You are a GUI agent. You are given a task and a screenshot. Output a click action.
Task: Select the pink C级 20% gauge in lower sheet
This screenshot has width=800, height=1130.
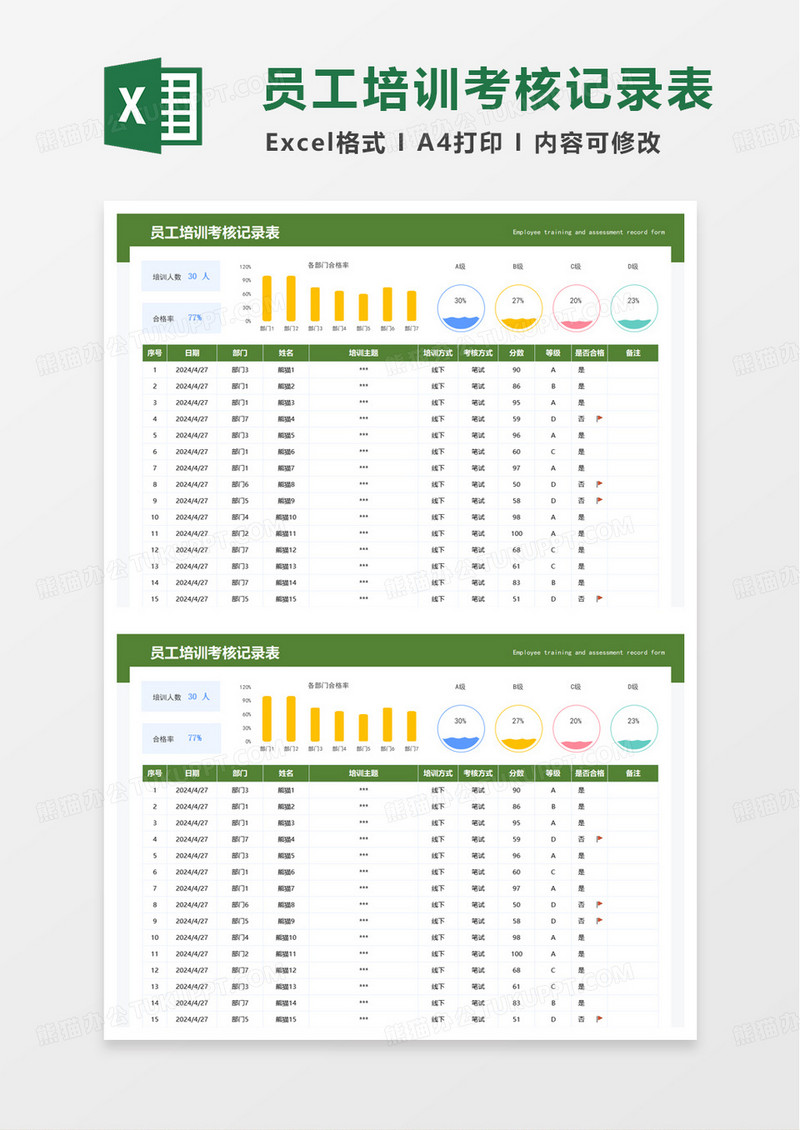coord(576,729)
